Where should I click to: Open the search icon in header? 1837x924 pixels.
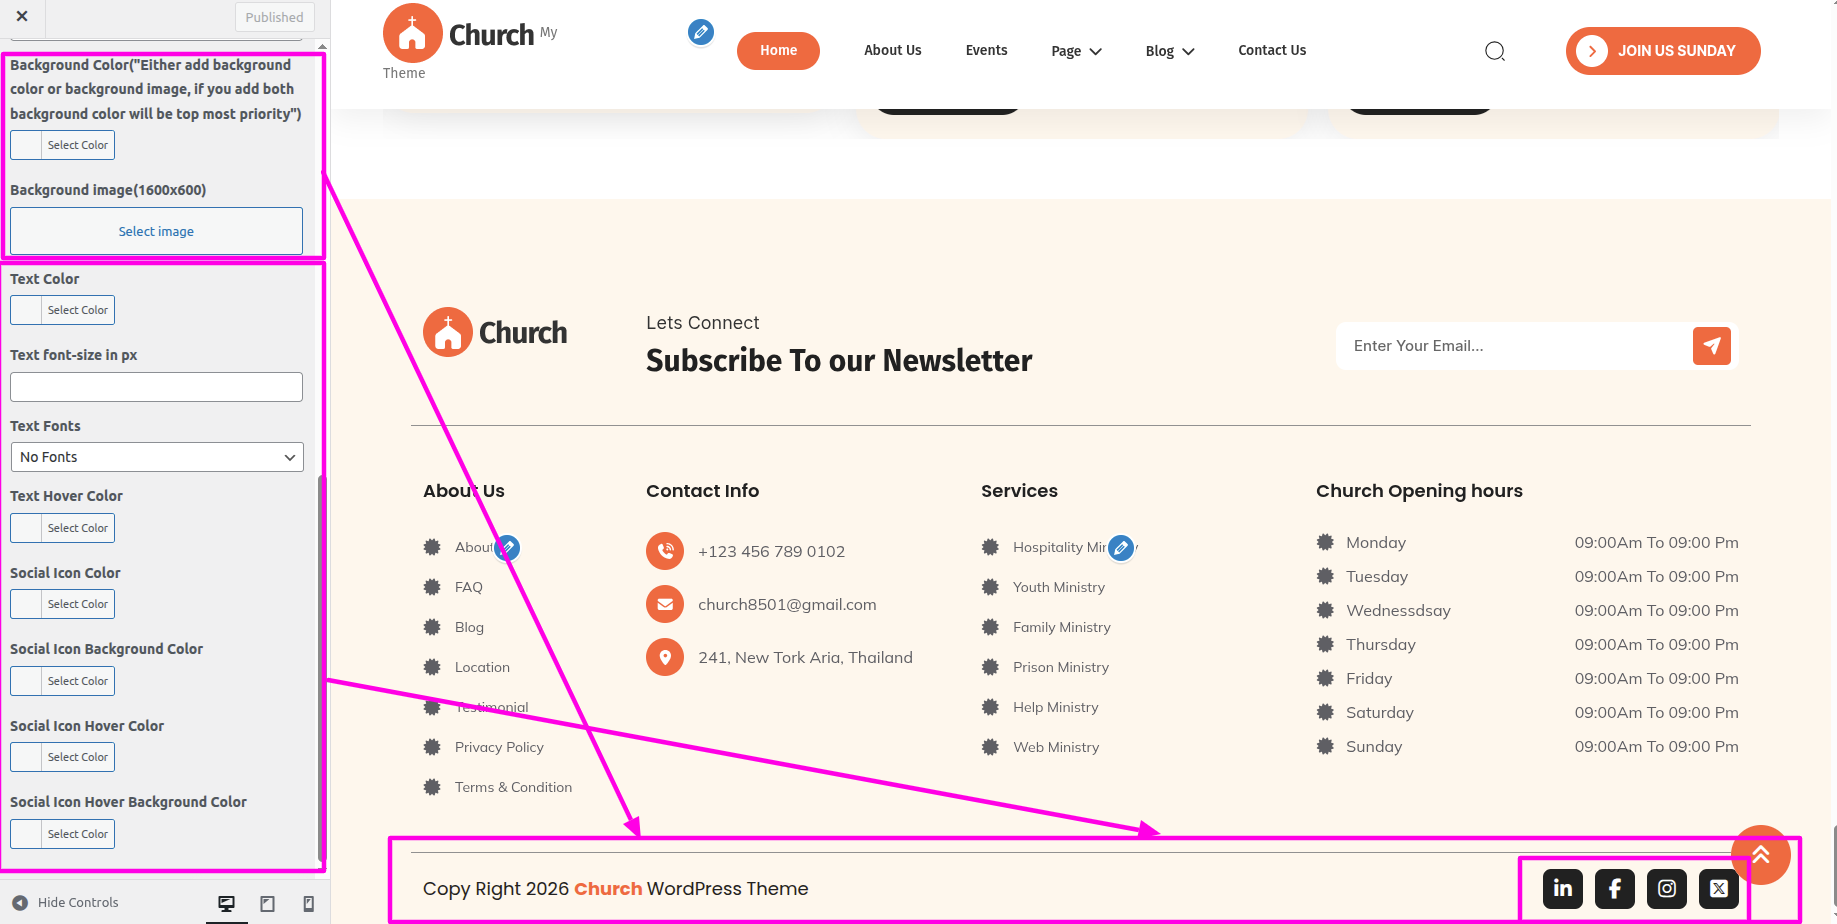pyautogui.click(x=1495, y=51)
